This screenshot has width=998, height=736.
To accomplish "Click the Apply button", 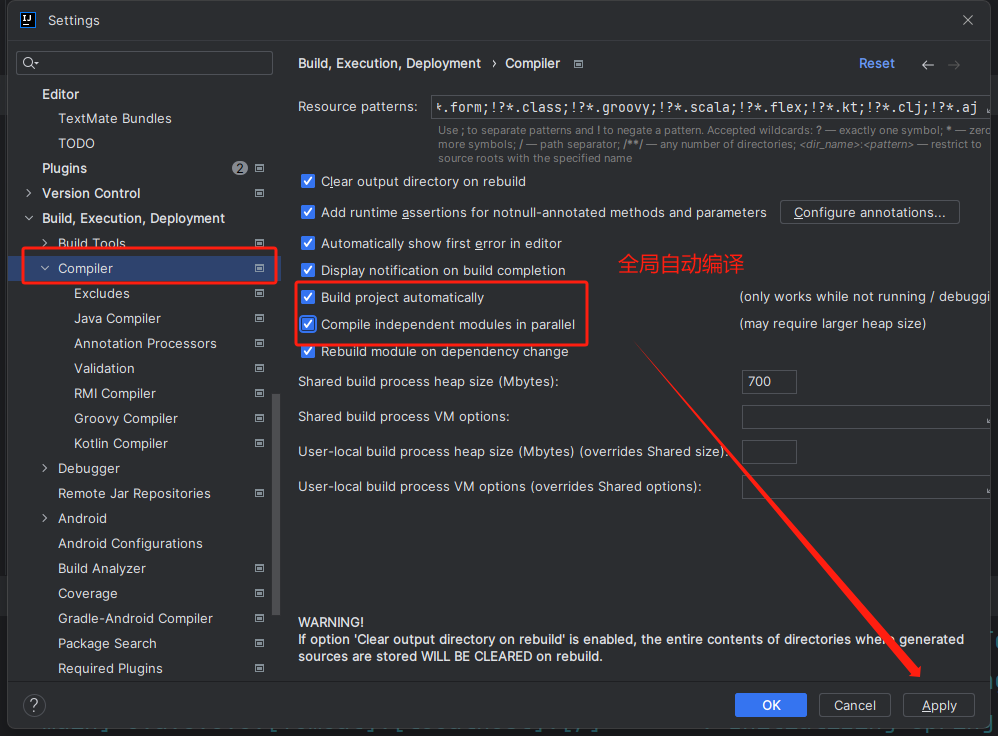I will [939, 705].
